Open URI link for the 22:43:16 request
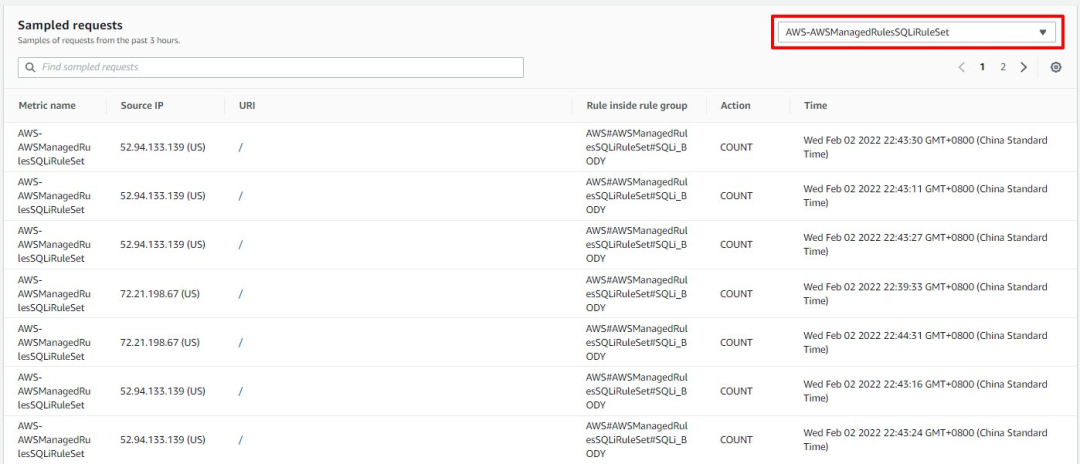This screenshot has width=1080, height=464. click(x=241, y=391)
